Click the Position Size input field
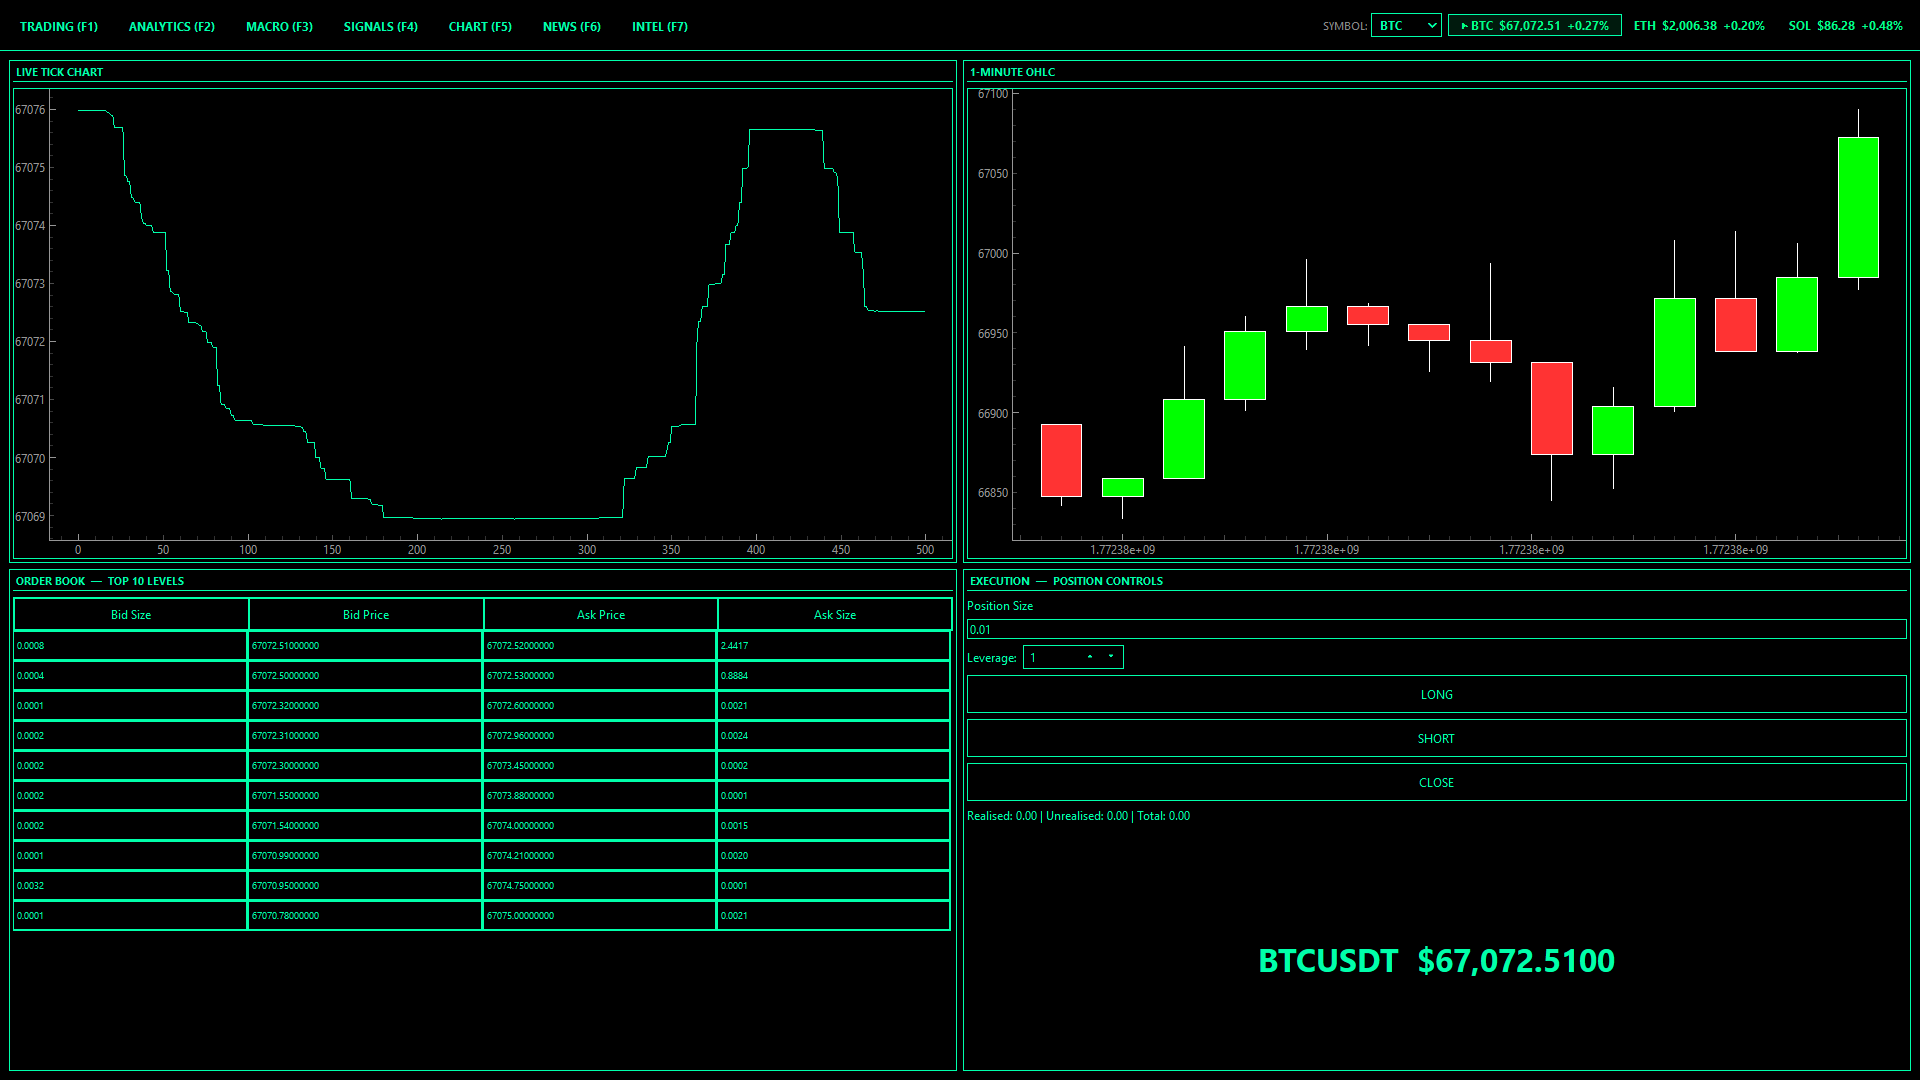The width and height of the screenshot is (1920, 1080). coord(1435,630)
